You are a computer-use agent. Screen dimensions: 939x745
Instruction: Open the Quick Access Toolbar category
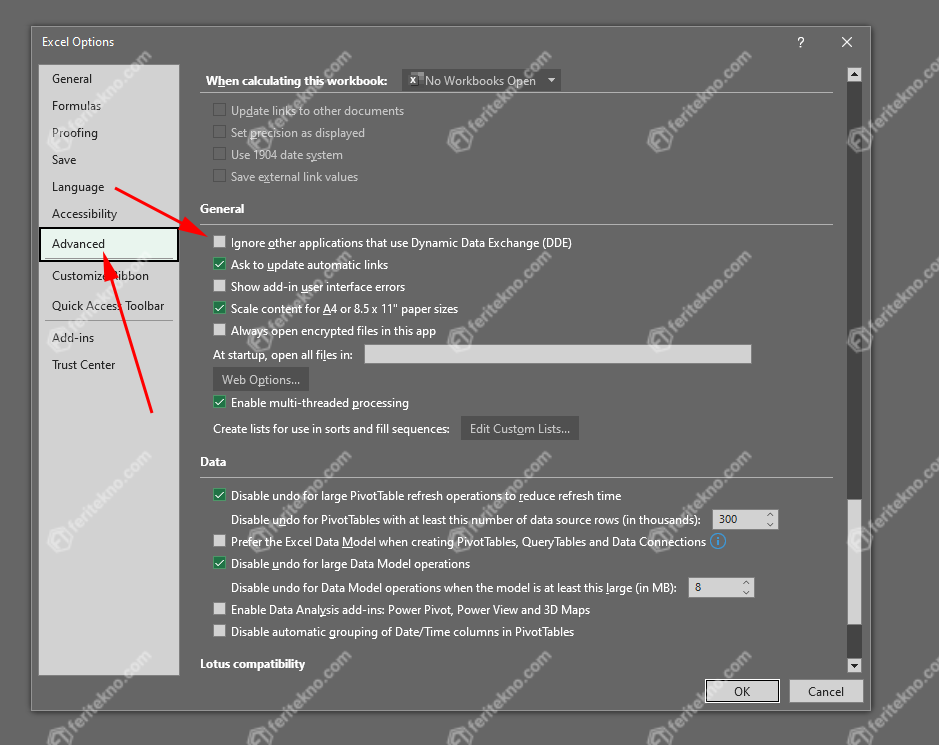108,305
